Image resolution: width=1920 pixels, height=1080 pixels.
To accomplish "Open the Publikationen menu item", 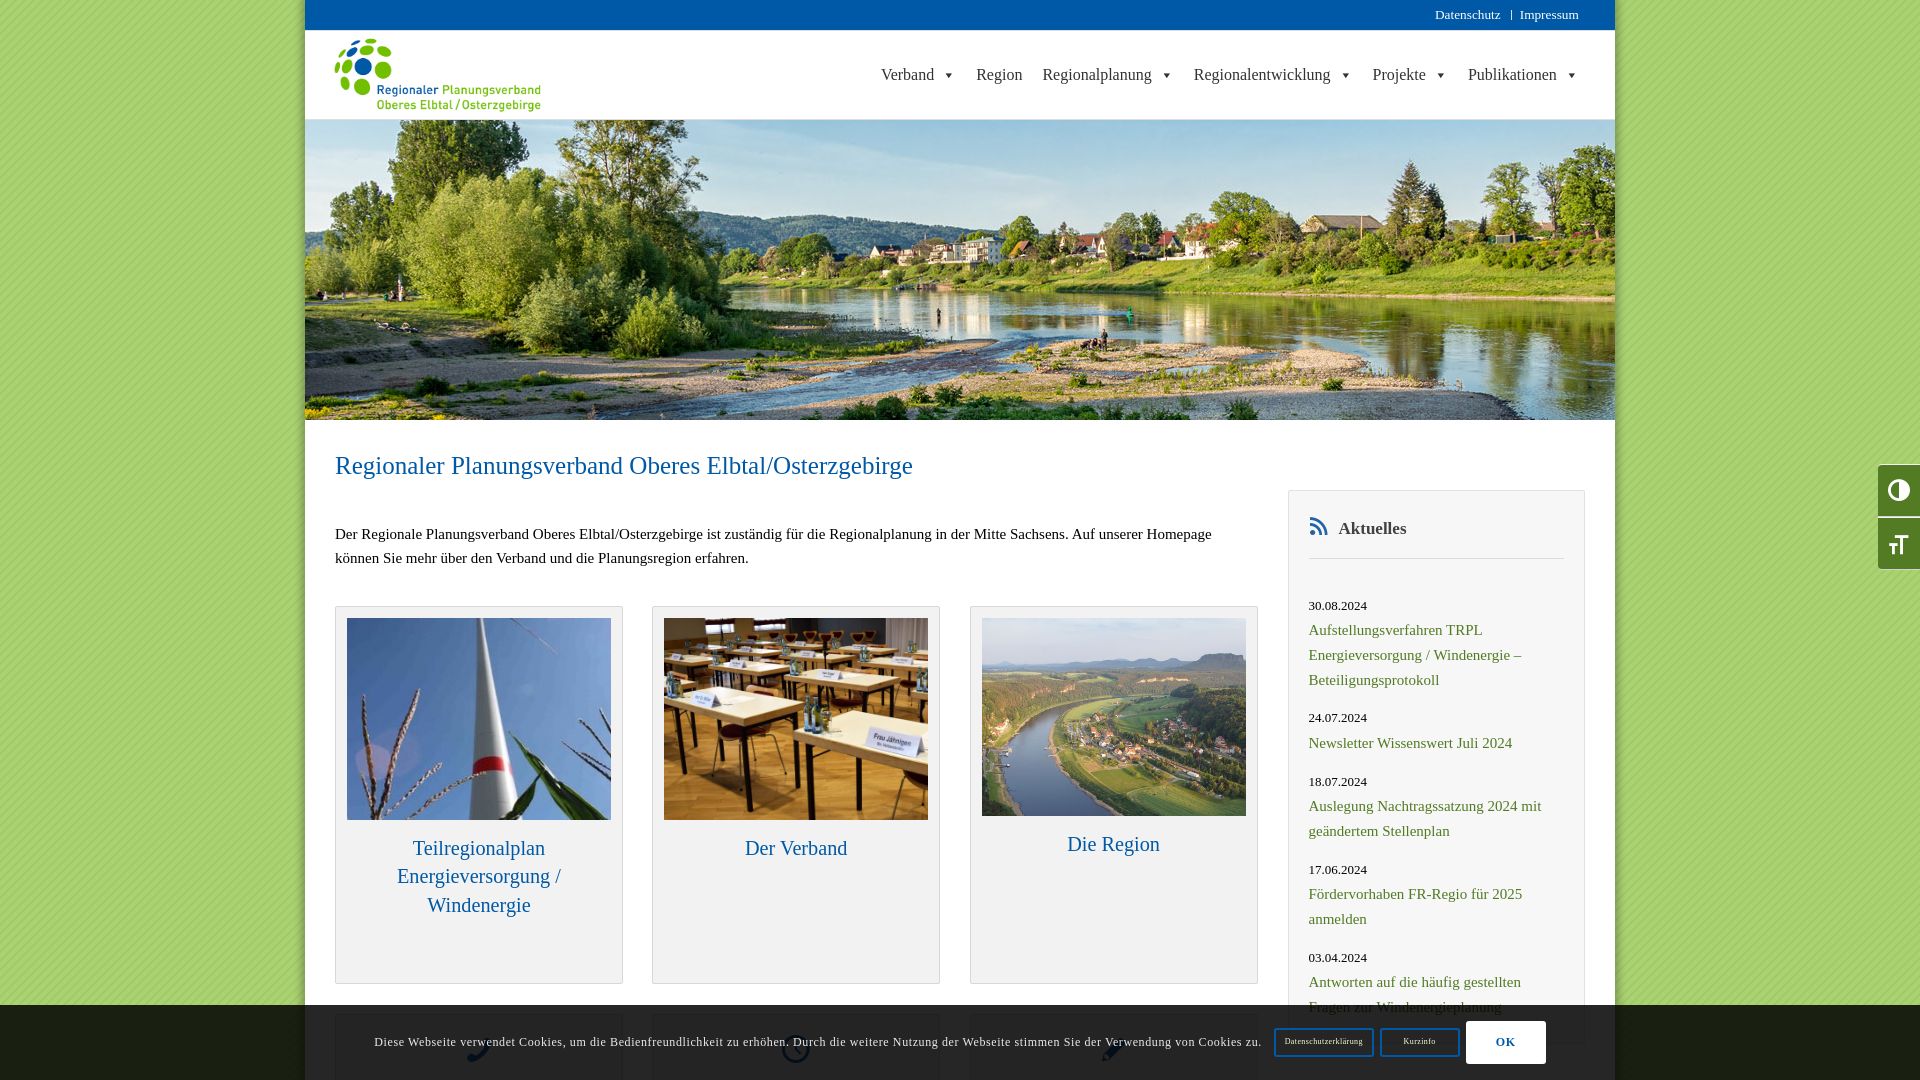I will [x=1512, y=75].
